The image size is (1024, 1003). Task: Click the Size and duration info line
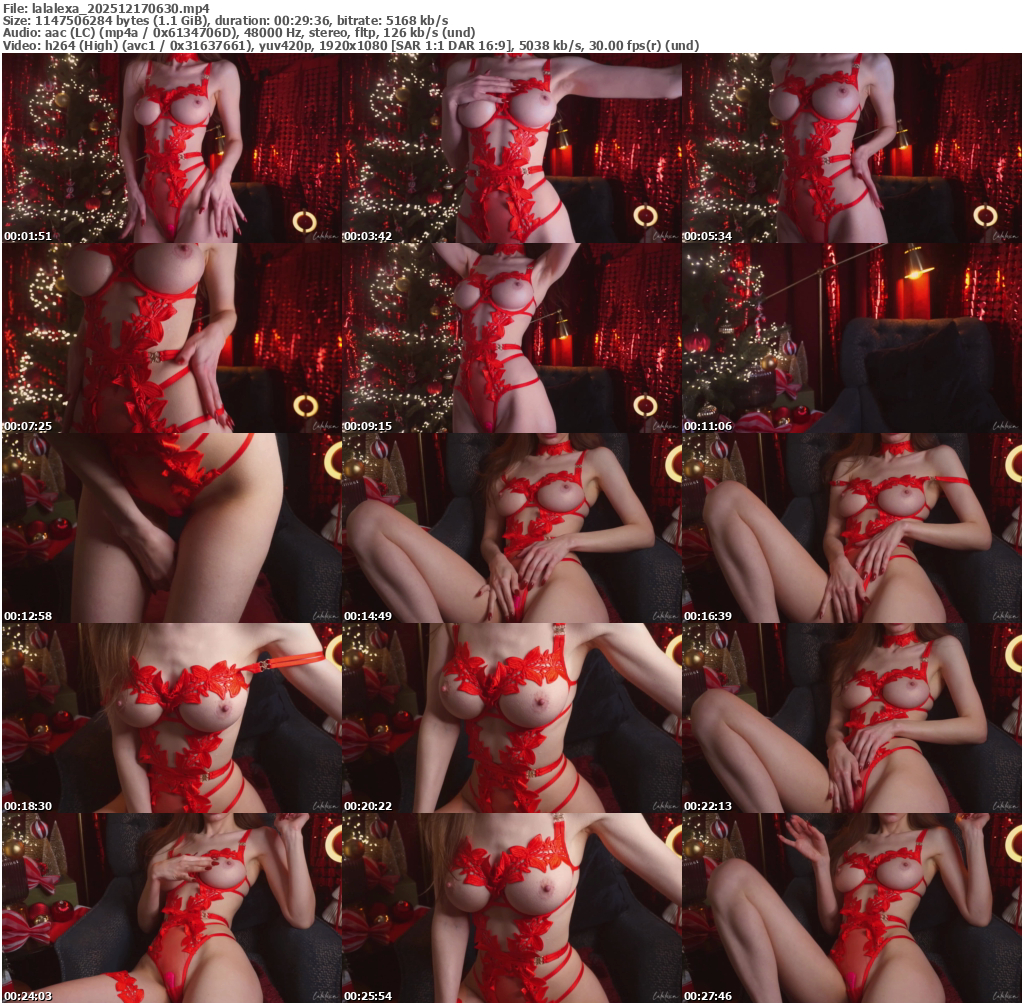(x=226, y=20)
